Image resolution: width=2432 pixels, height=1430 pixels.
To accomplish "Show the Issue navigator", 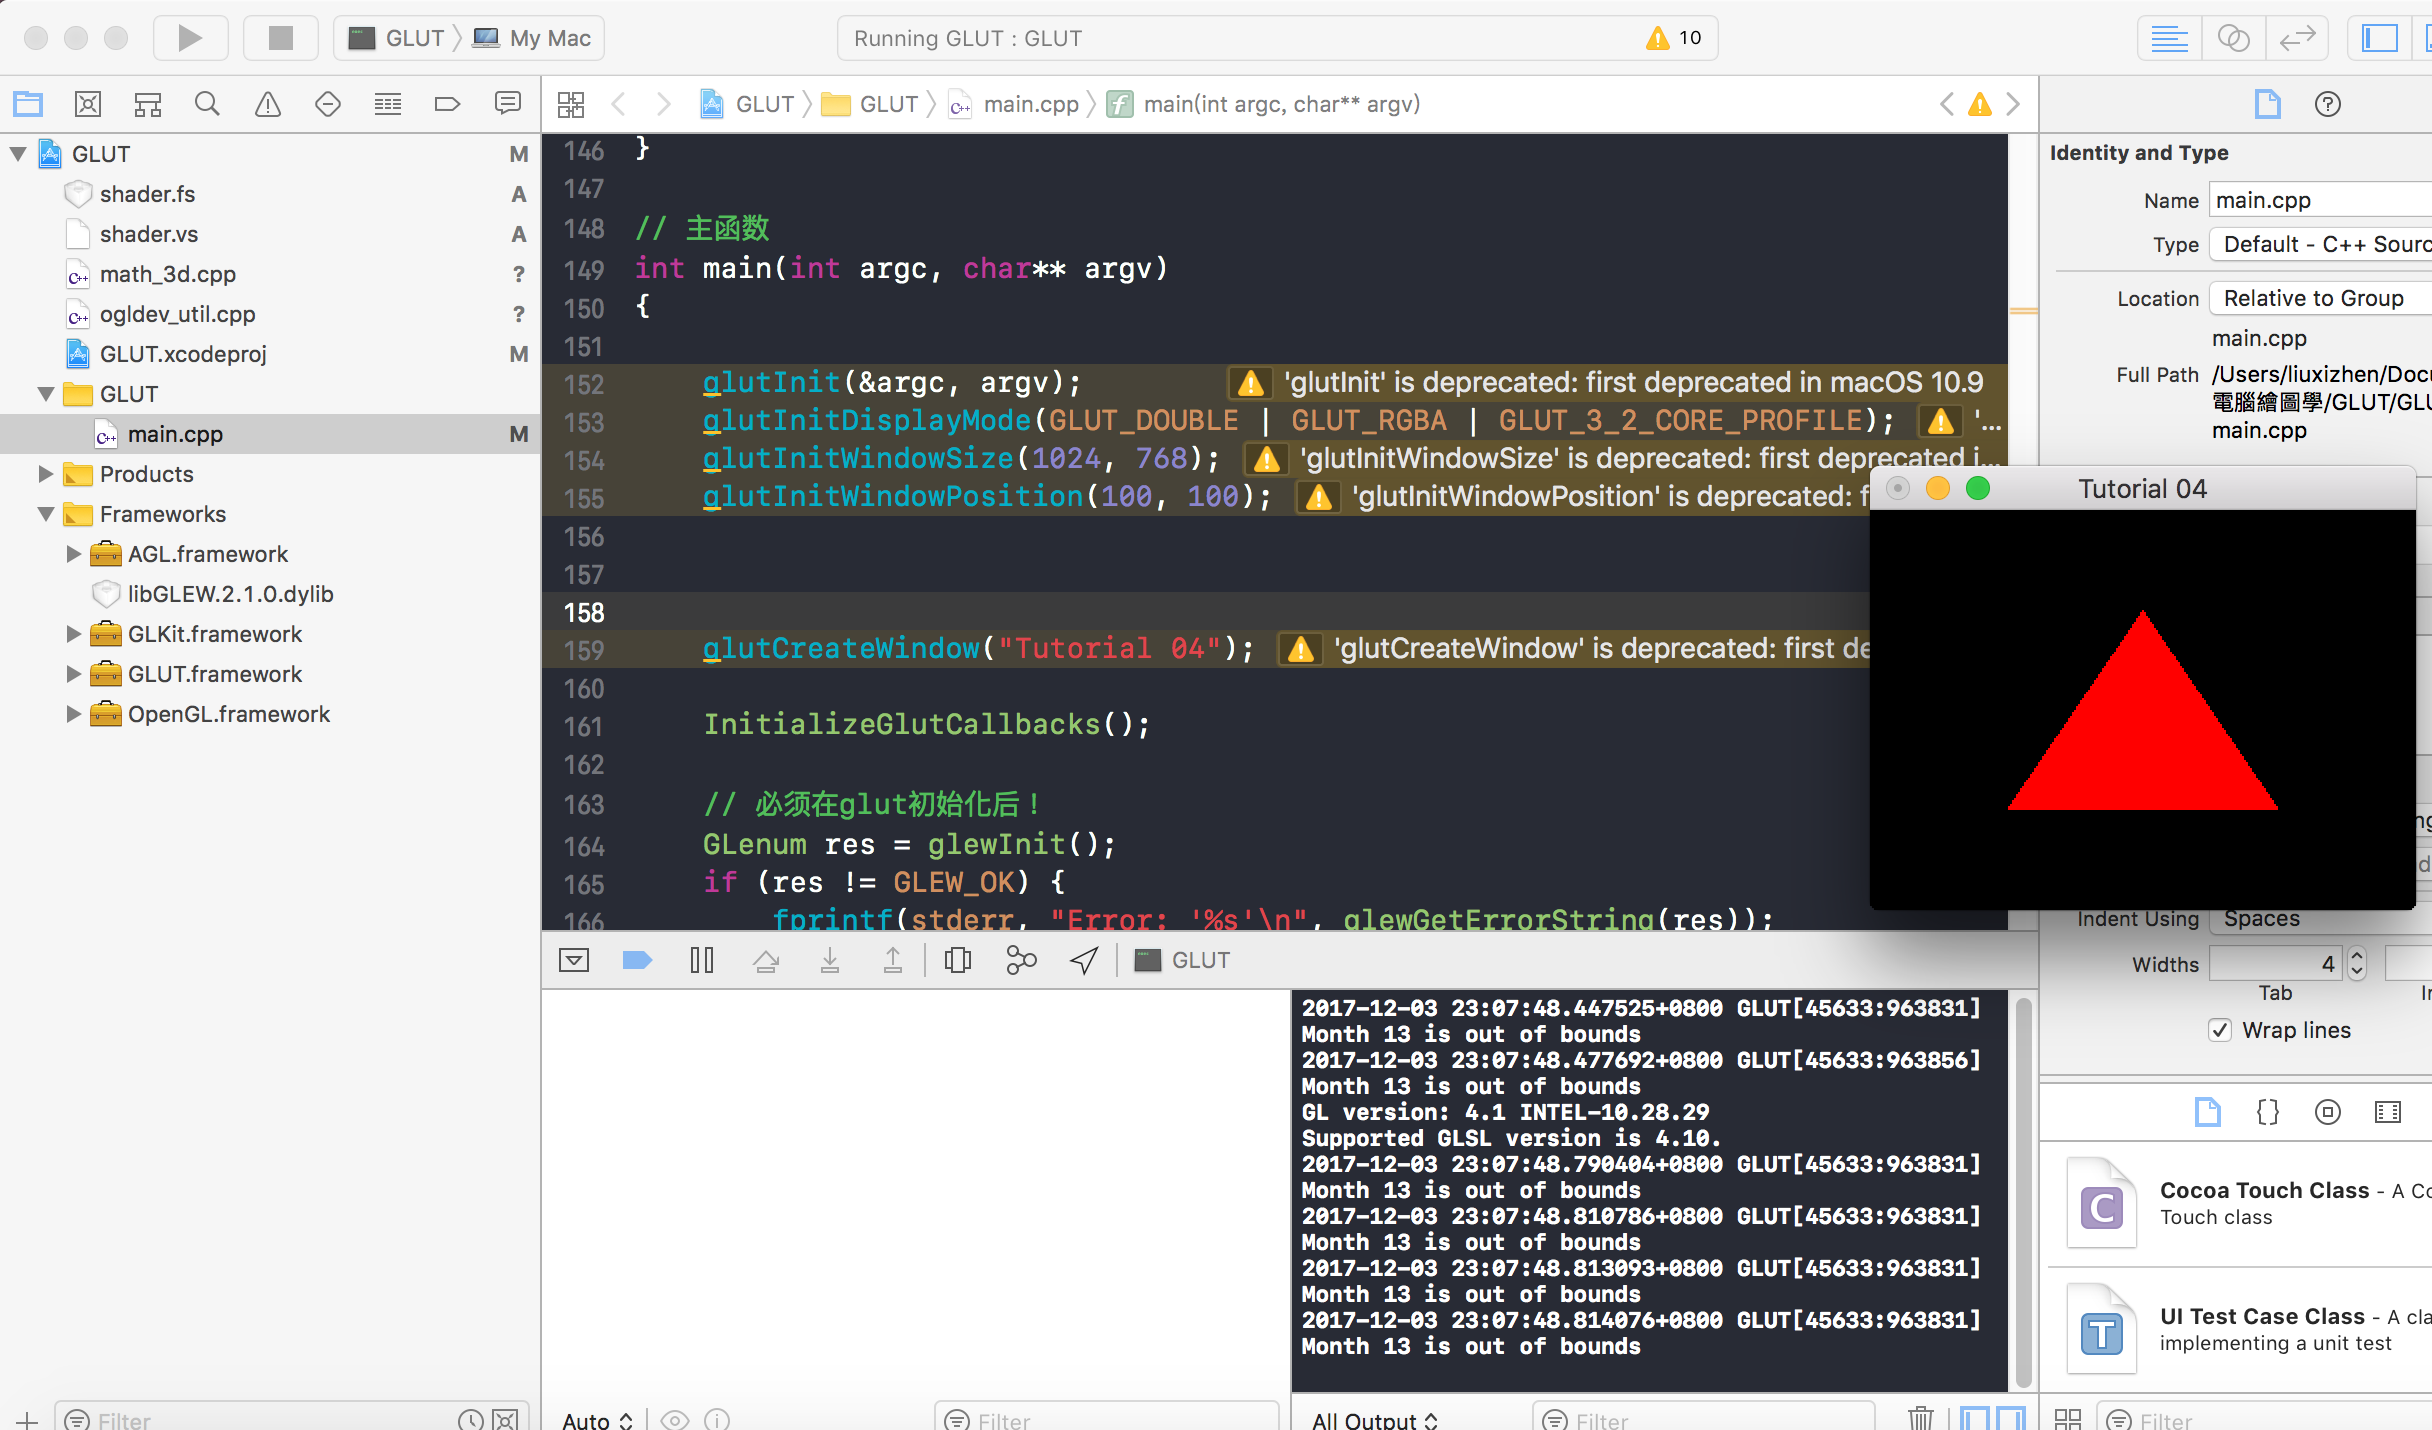I will click(x=268, y=104).
